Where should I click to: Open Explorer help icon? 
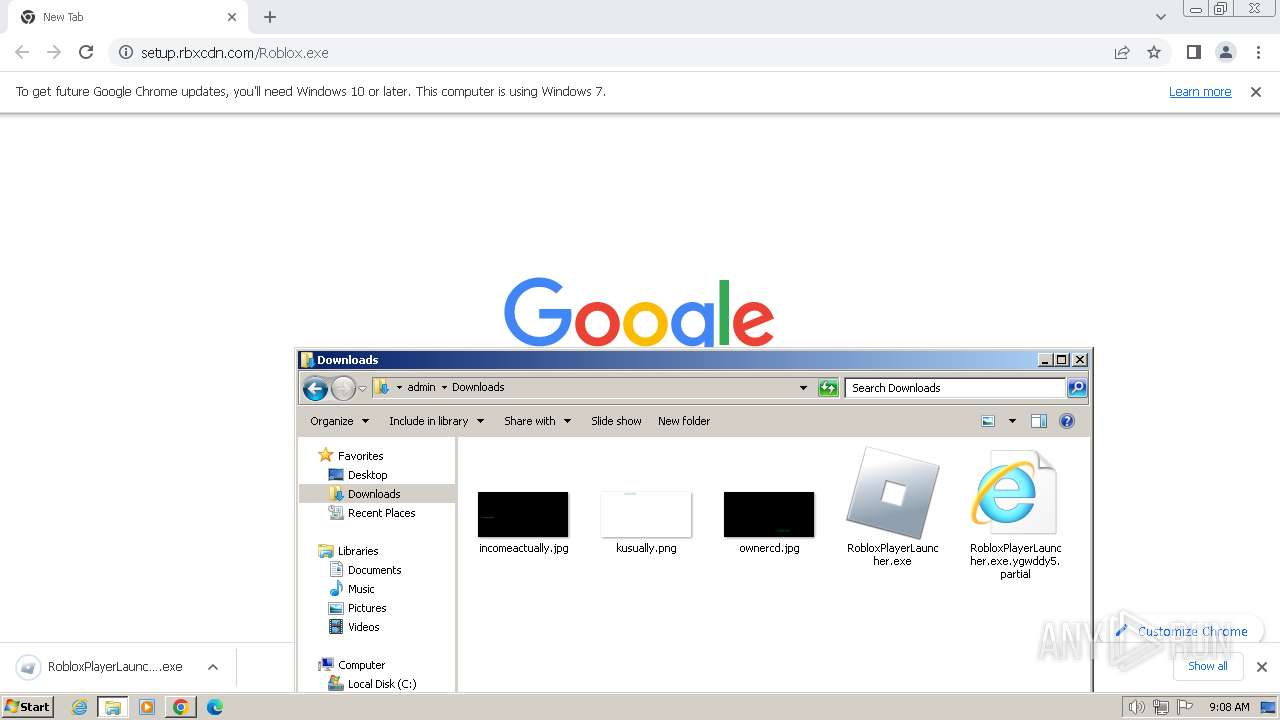1067,421
